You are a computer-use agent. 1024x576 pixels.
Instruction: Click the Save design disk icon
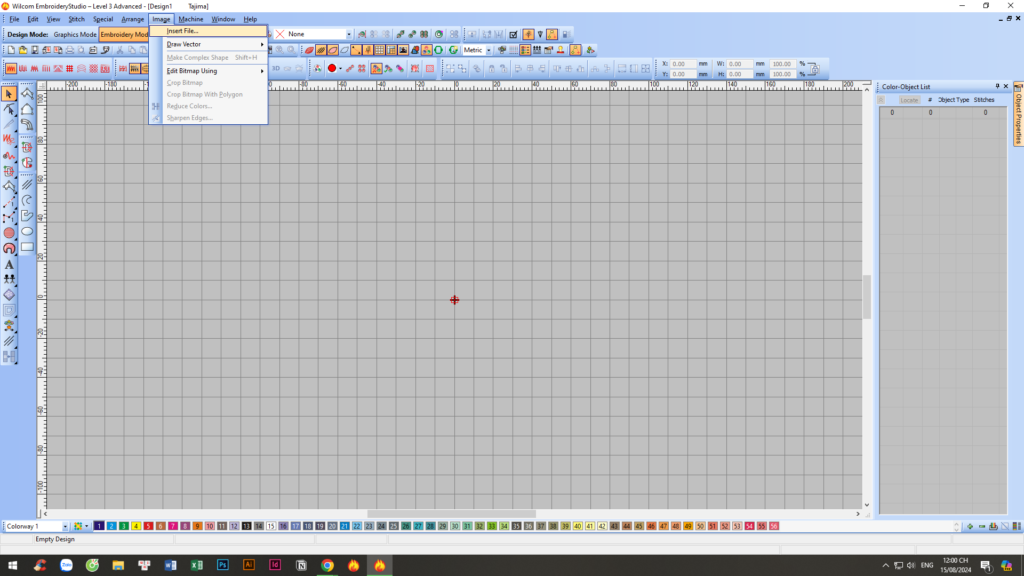[35, 50]
